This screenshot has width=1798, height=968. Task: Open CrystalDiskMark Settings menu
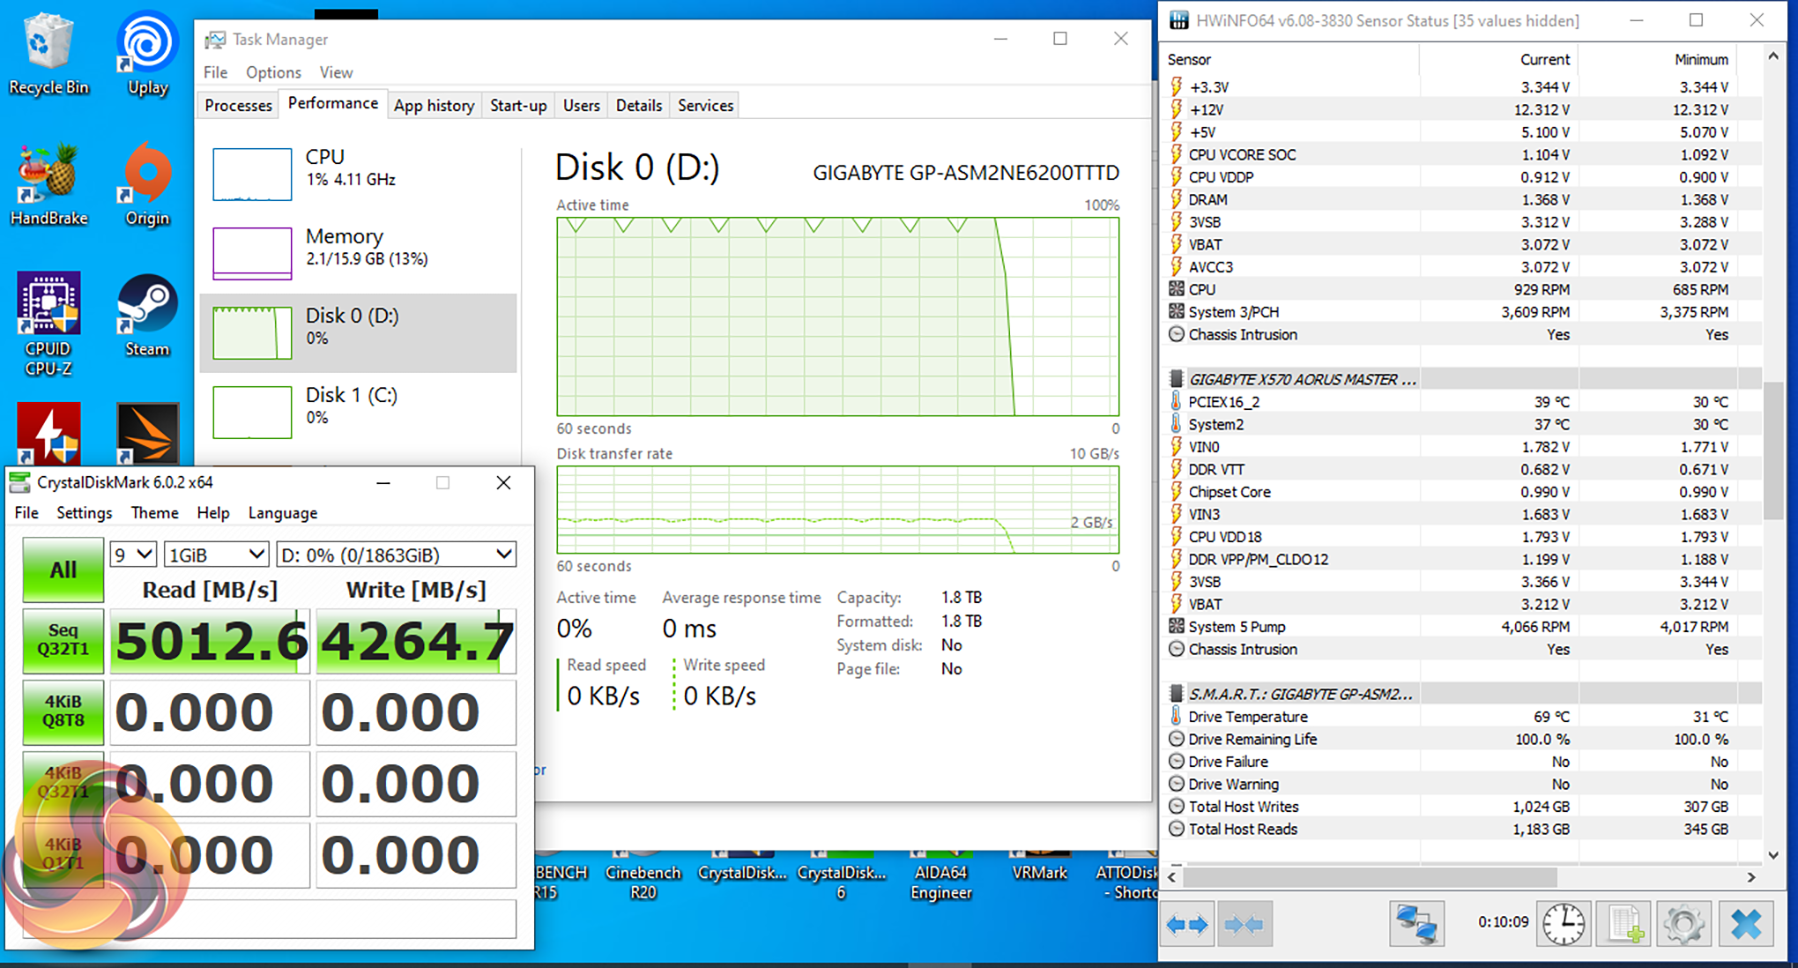[84, 513]
